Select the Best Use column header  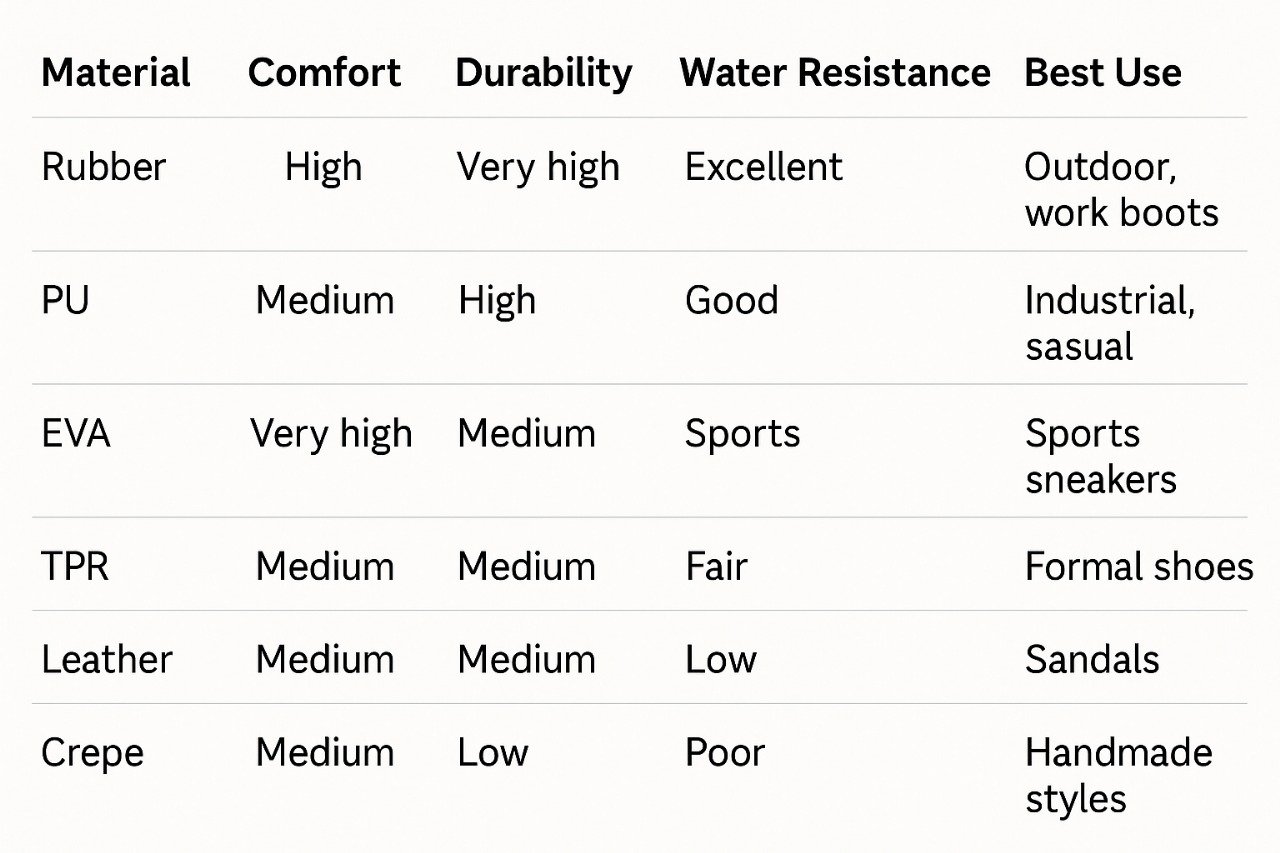point(1103,73)
